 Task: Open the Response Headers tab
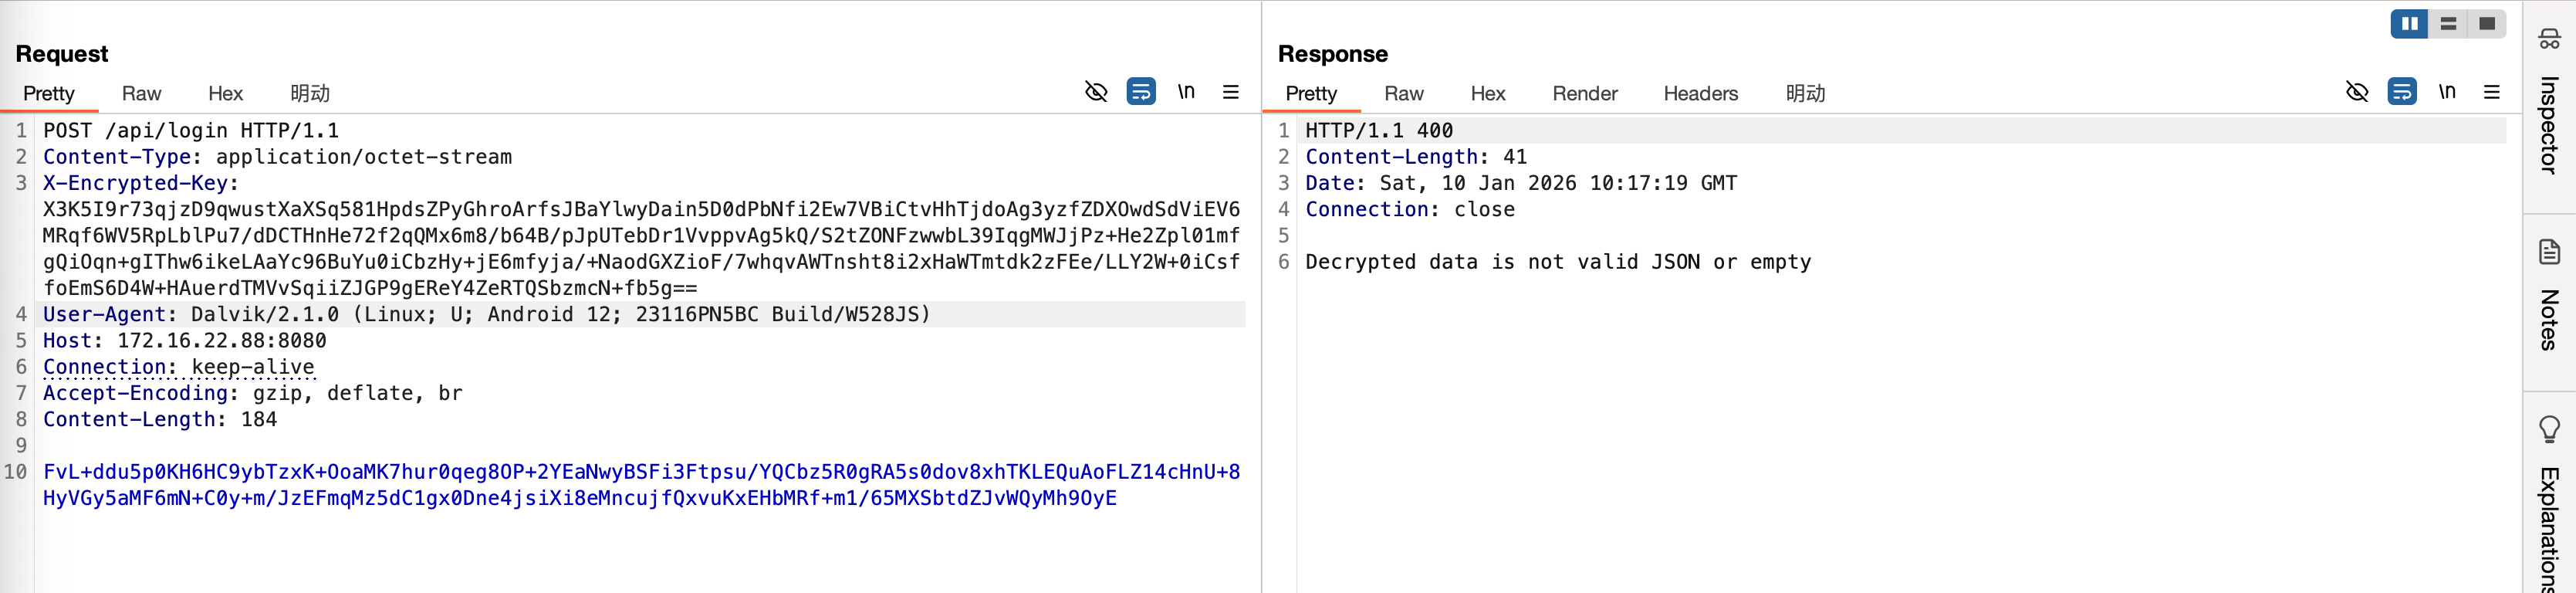1700,93
